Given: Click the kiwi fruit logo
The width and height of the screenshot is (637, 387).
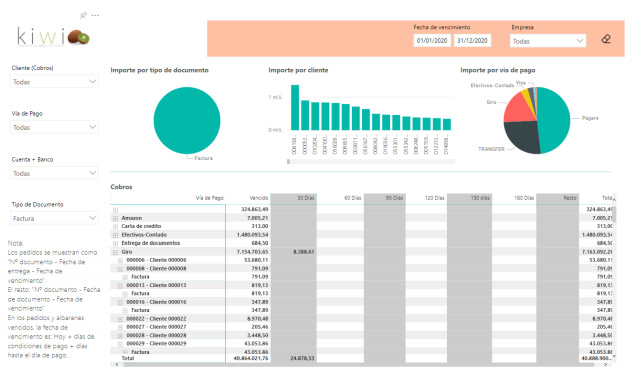Looking at the screenshot, I should click(78, 37).
